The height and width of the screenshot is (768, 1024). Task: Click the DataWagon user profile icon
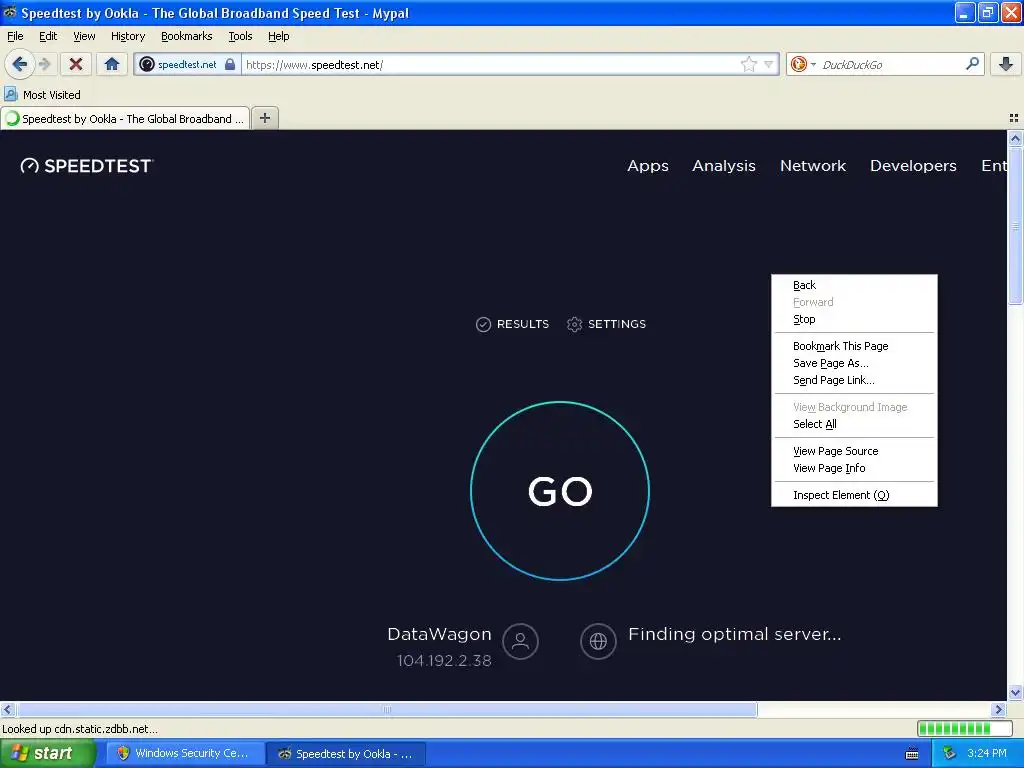click(520, 641)
